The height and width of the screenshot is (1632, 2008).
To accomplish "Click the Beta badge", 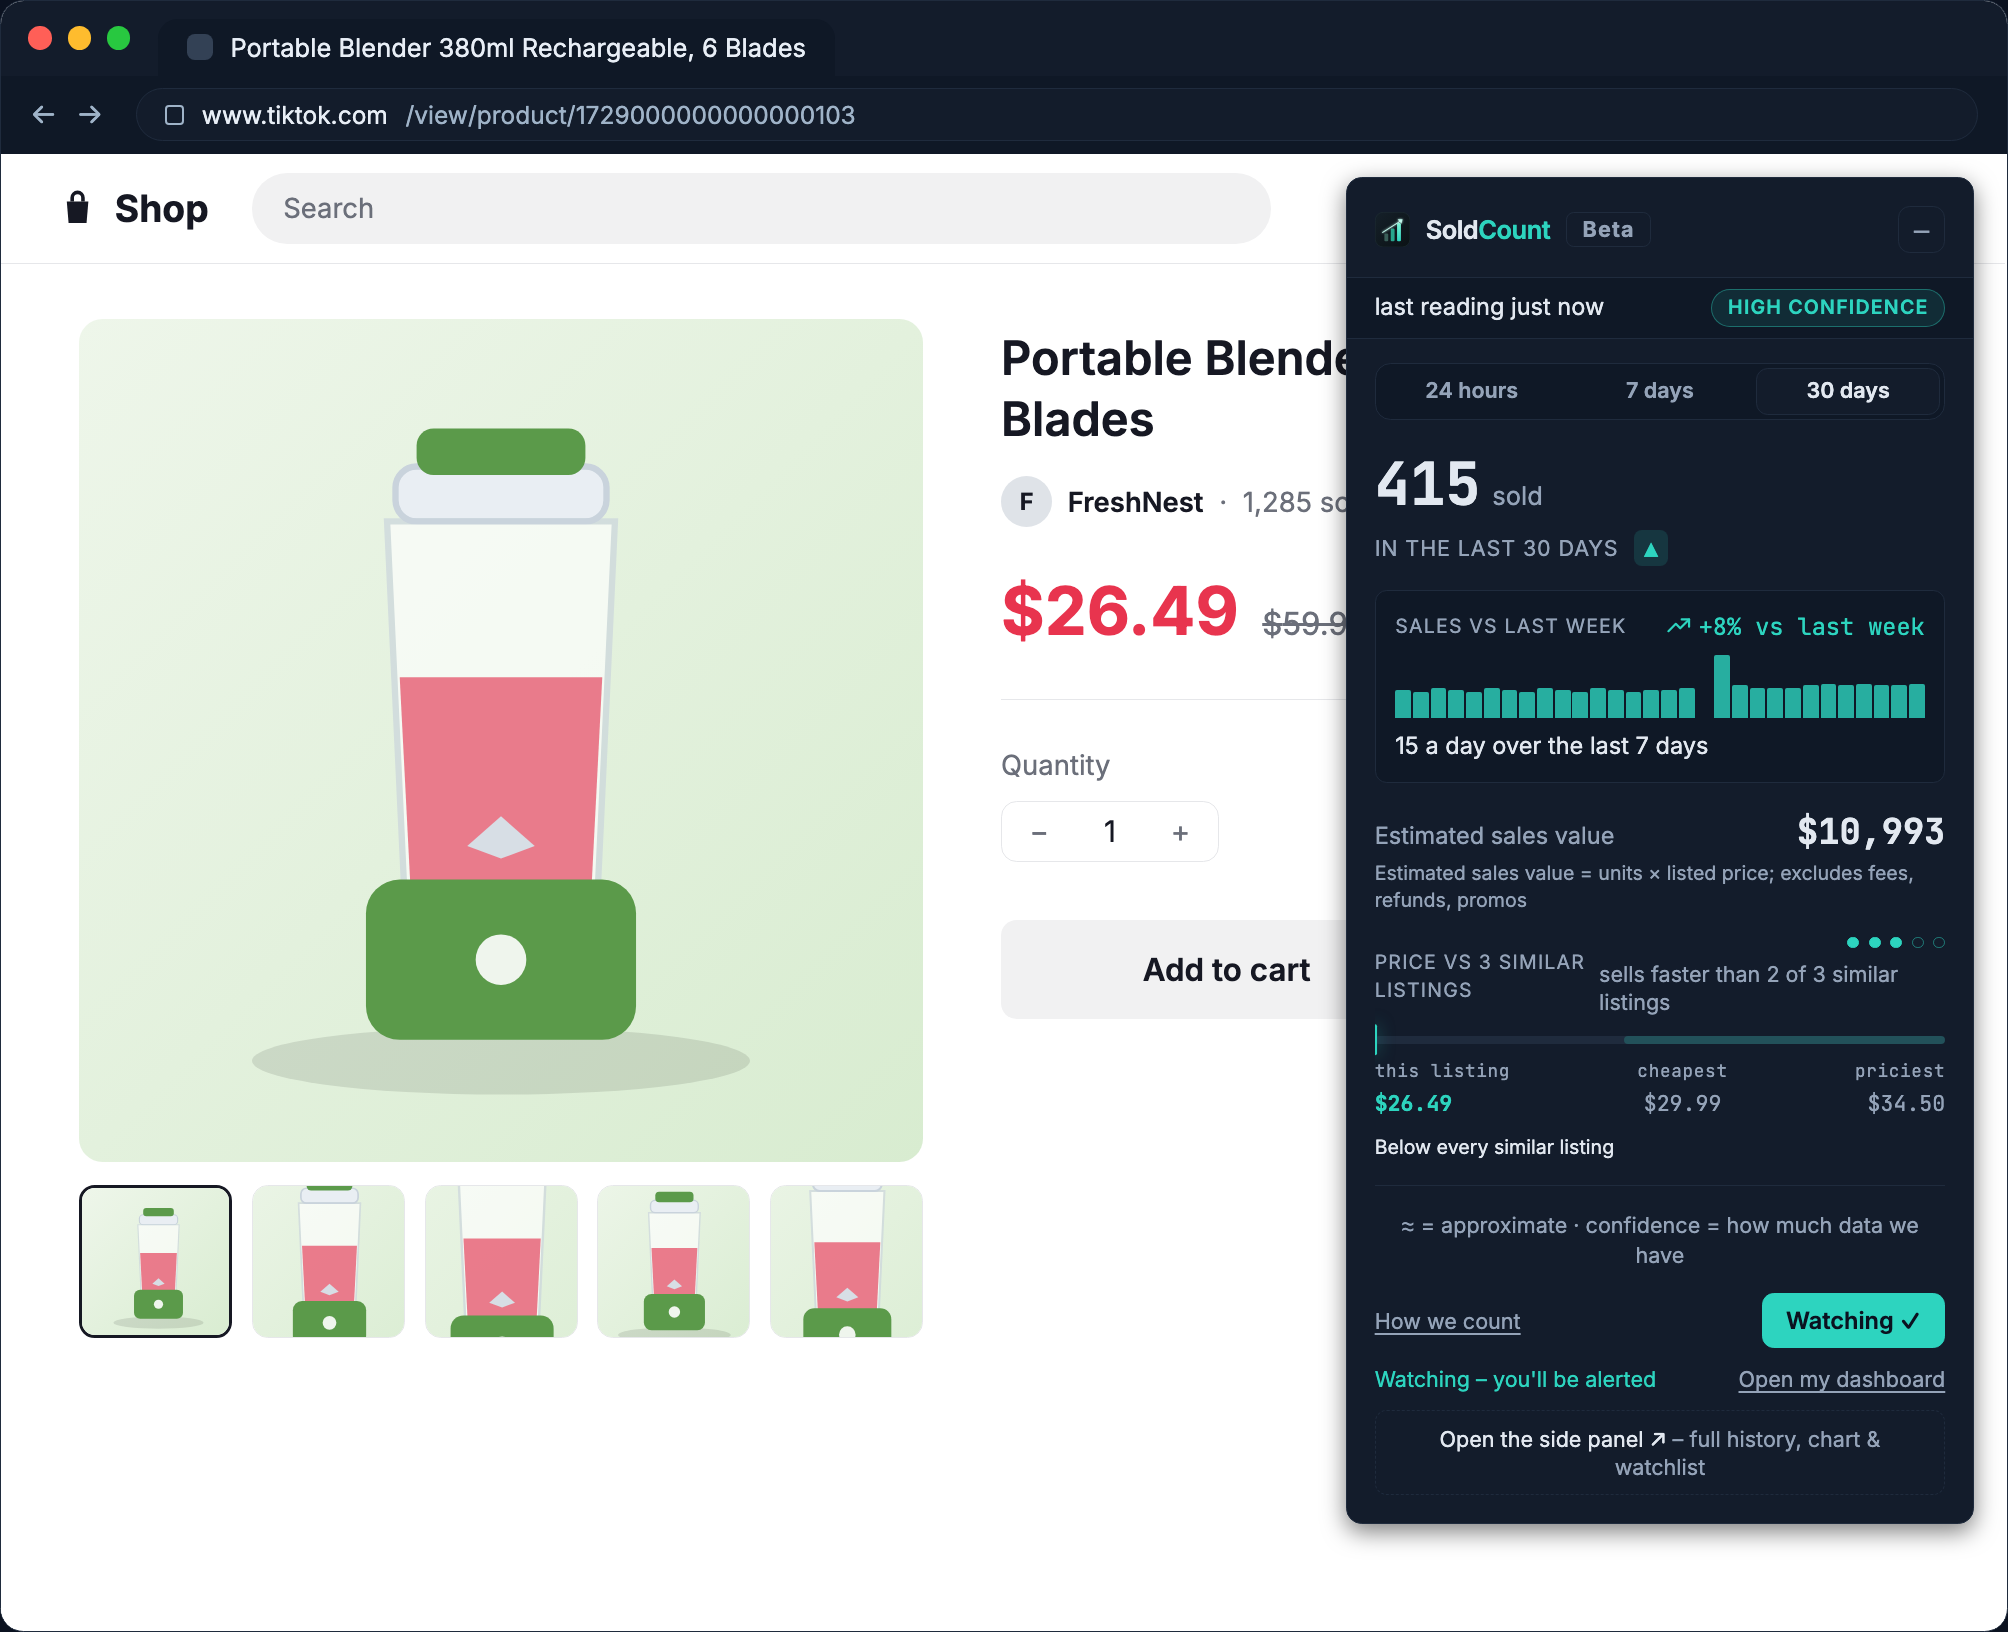I will (x=1607, y=230).
